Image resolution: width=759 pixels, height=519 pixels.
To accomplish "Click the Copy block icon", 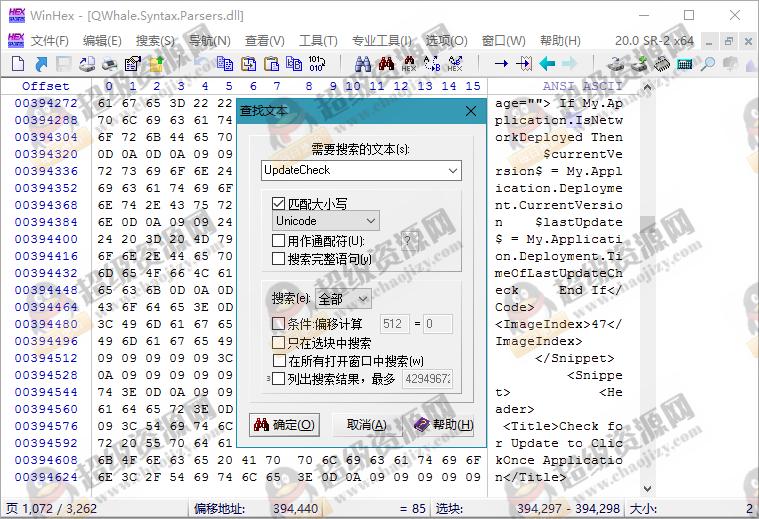I will 225,63.
